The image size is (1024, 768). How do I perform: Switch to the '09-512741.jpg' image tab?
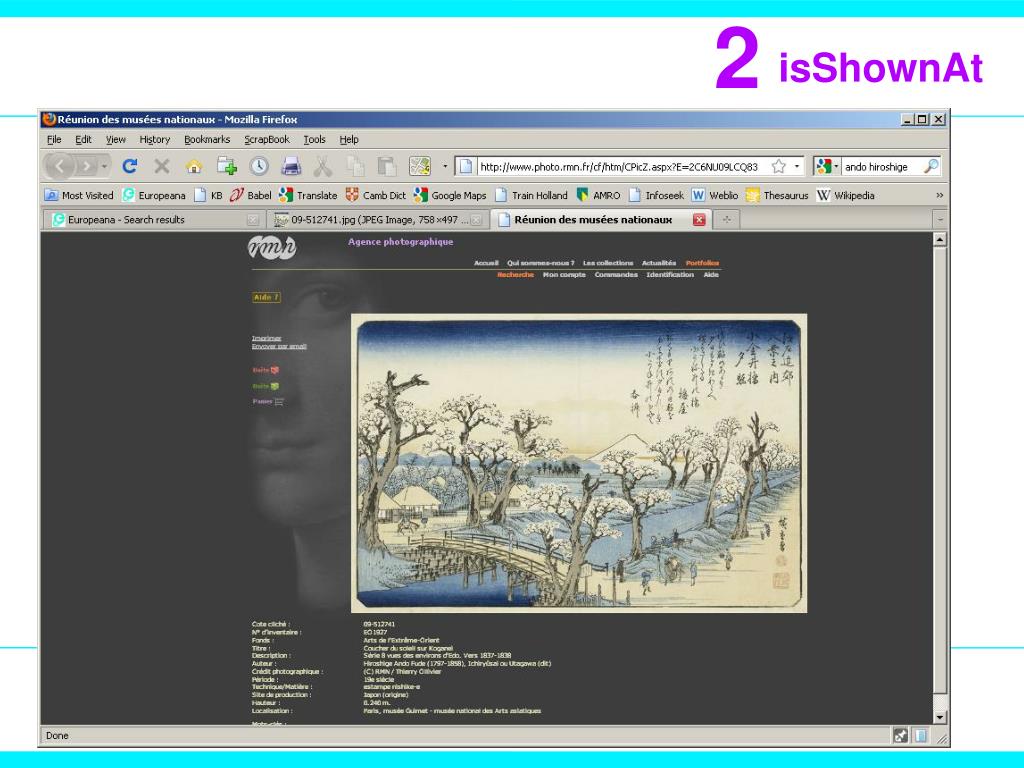[x=377, y=220]
